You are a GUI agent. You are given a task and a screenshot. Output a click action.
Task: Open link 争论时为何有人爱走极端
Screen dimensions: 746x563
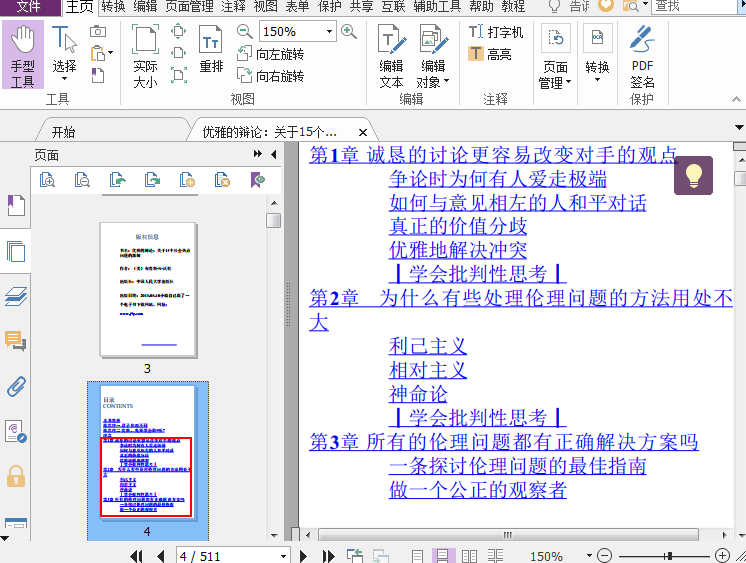click(498, 179)
